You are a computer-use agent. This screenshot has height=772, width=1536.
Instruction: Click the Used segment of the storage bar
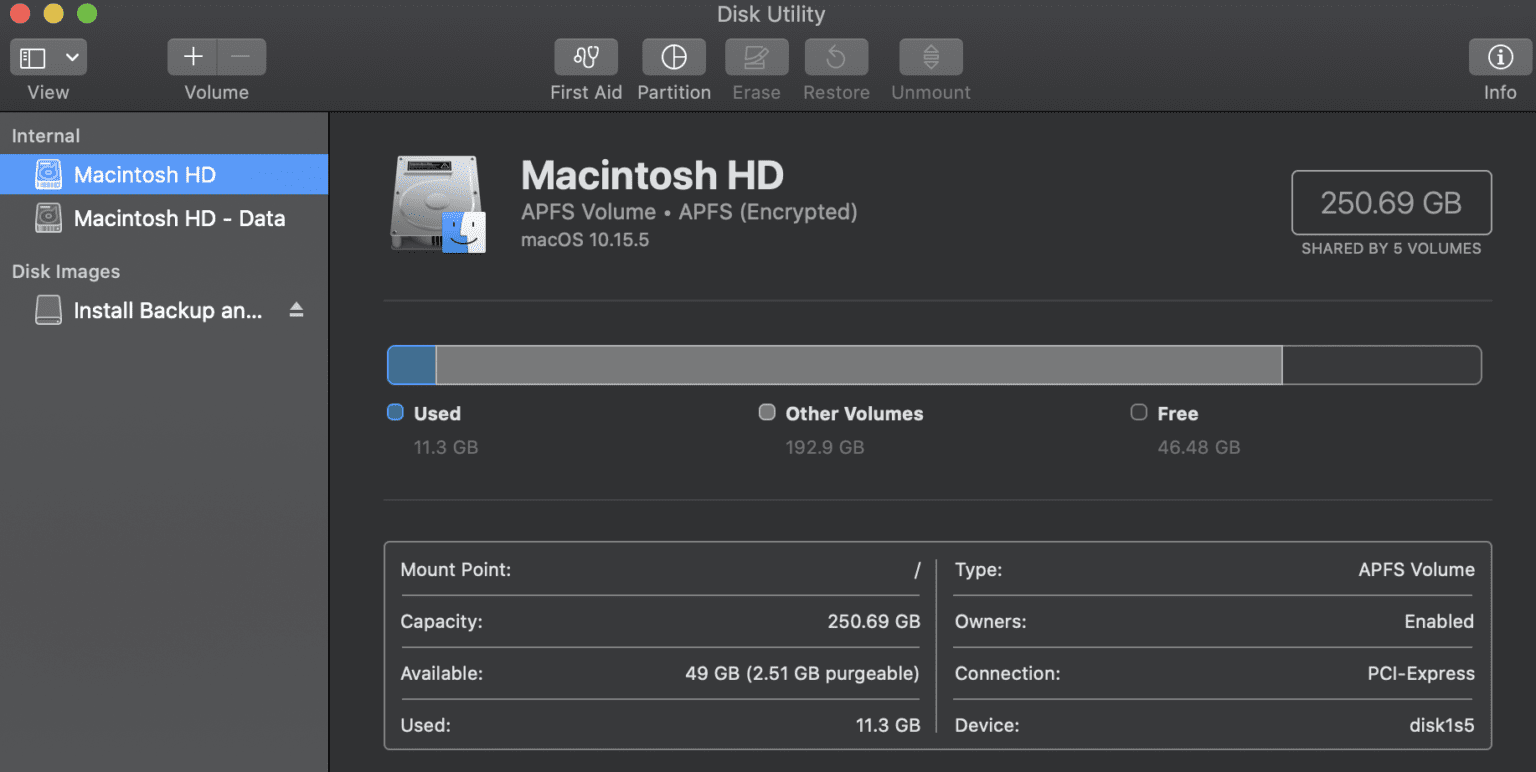(410, 365)
